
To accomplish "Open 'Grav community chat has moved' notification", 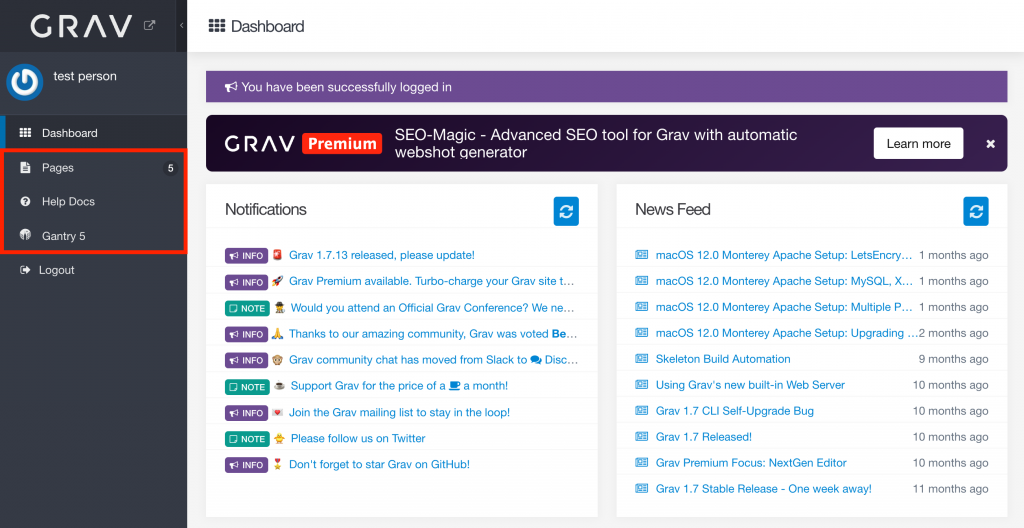I will [434, 359].
